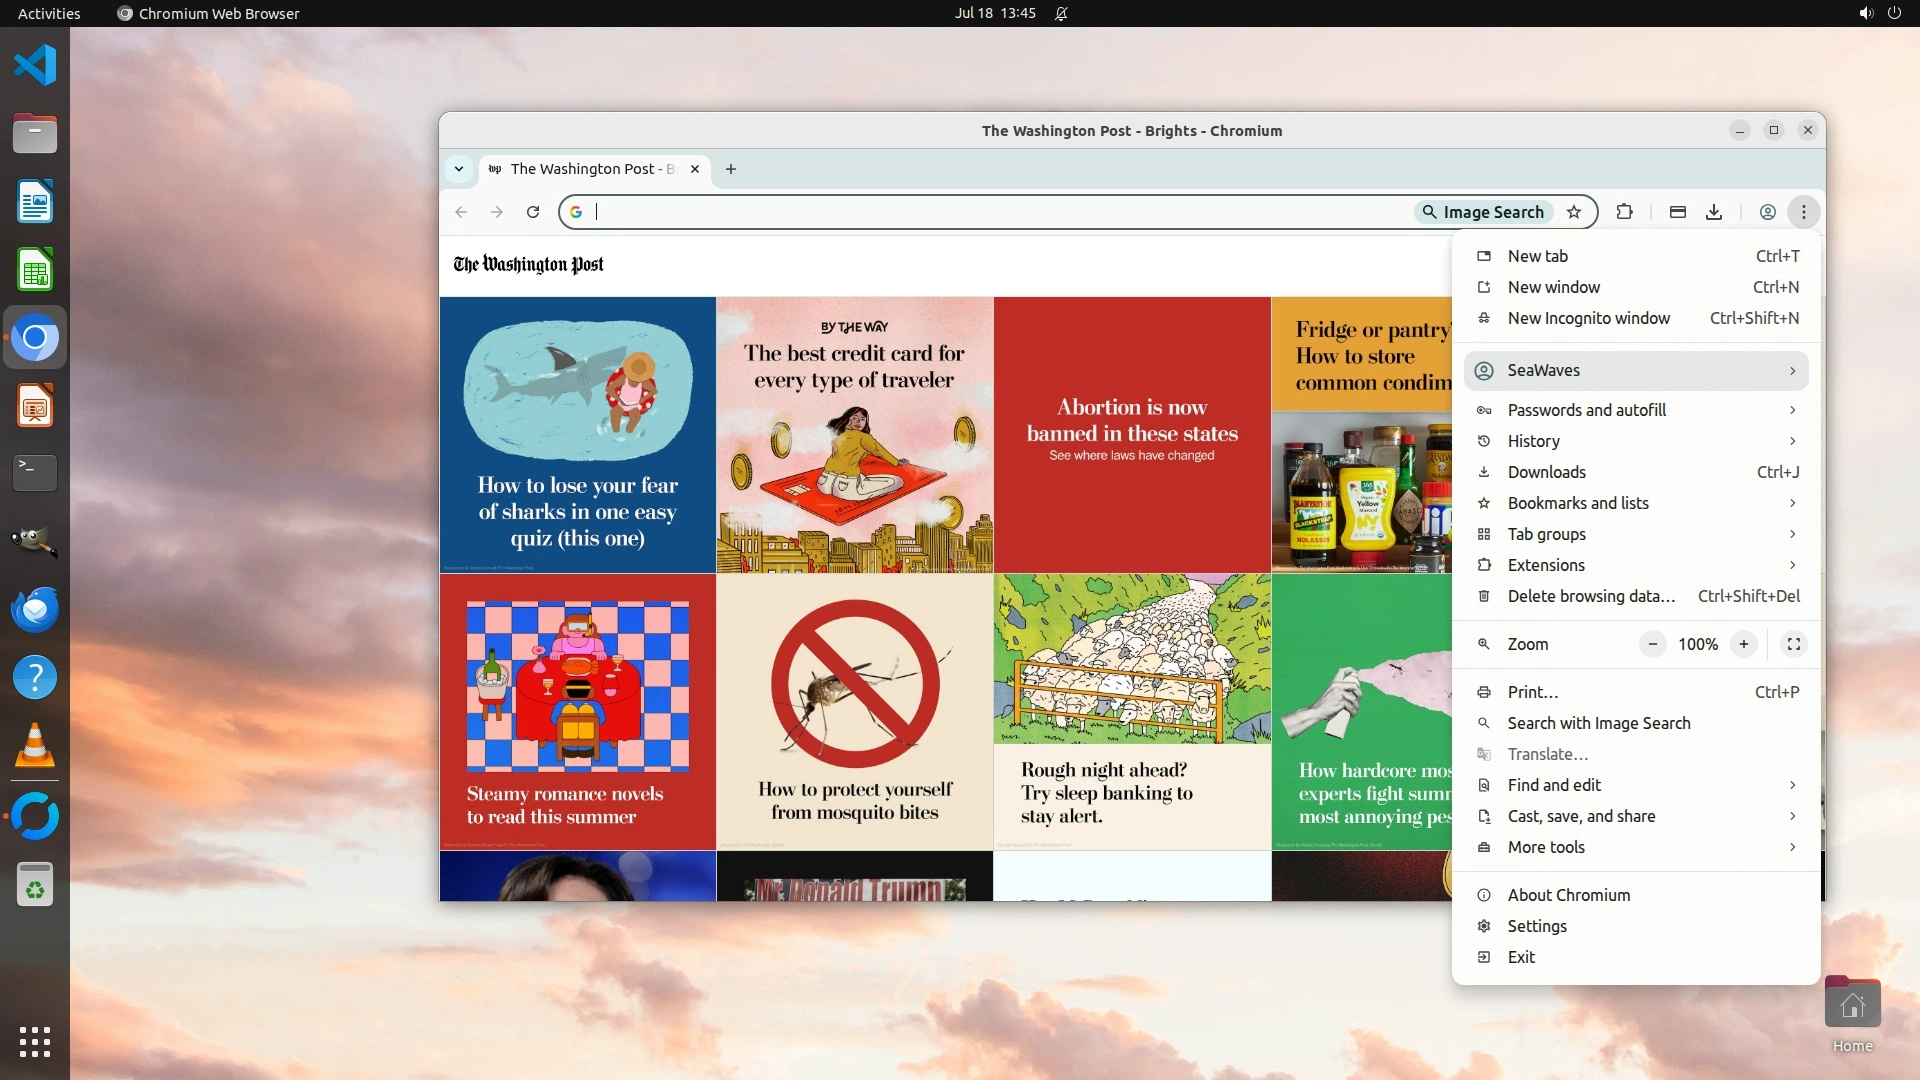Open a new tab with plus button
The image size is (1920, 1080).
[x=731, y=169]
